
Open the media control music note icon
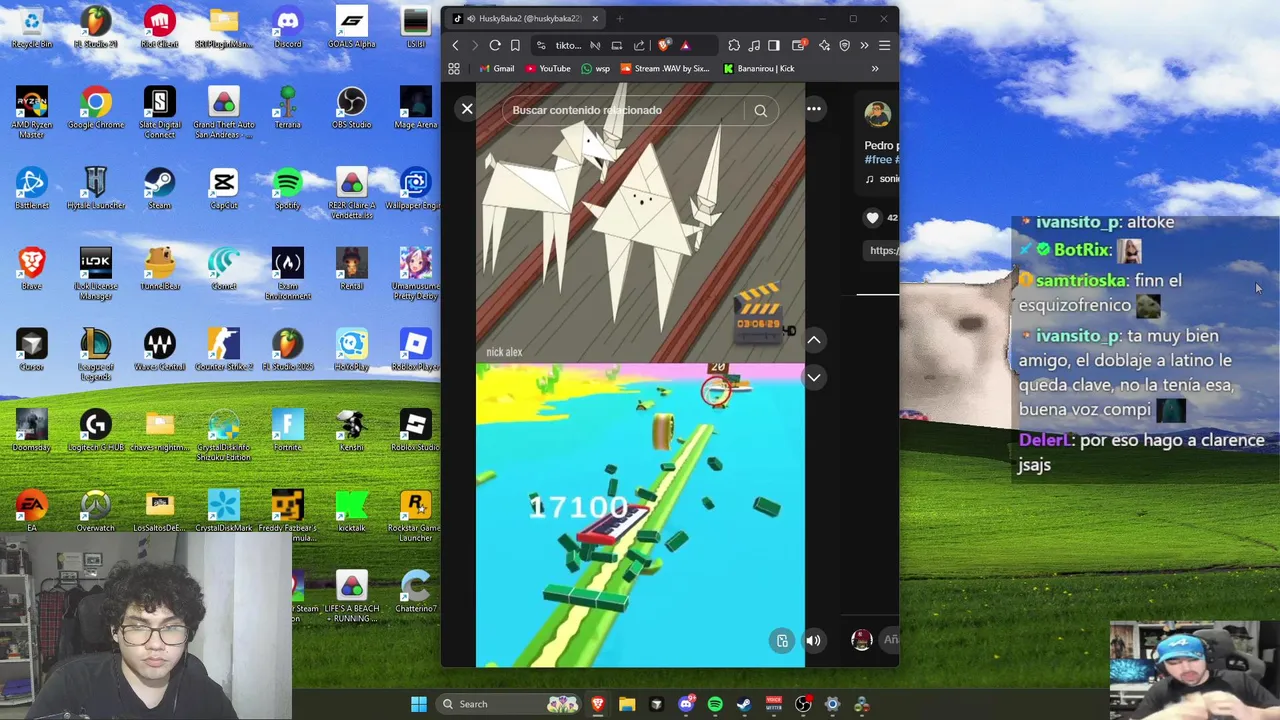tap(754, 45)
